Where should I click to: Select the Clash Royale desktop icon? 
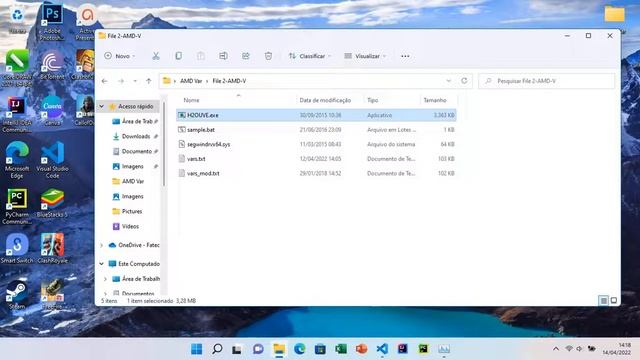[52, 248]
